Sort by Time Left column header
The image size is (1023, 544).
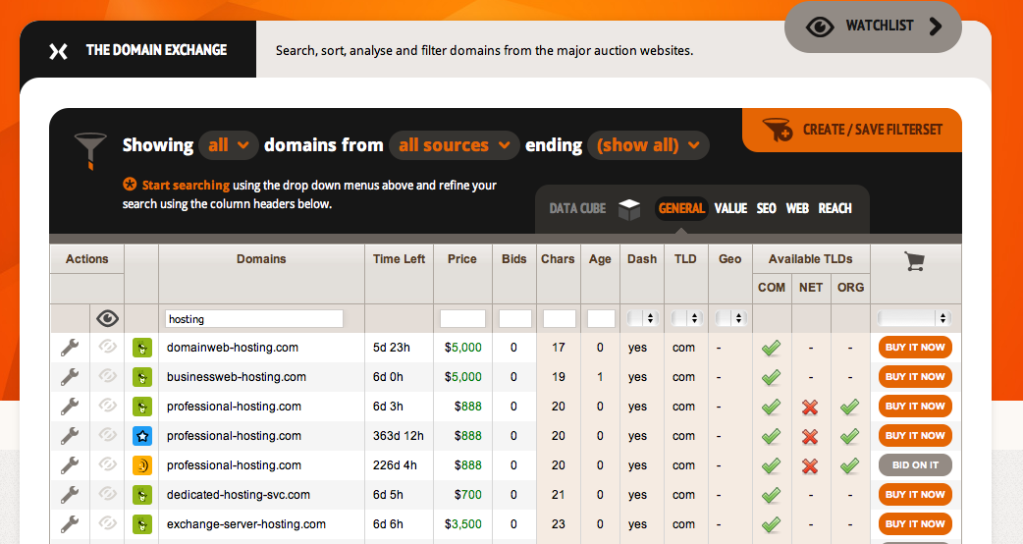pyautogui.click(x=399, y=259)
